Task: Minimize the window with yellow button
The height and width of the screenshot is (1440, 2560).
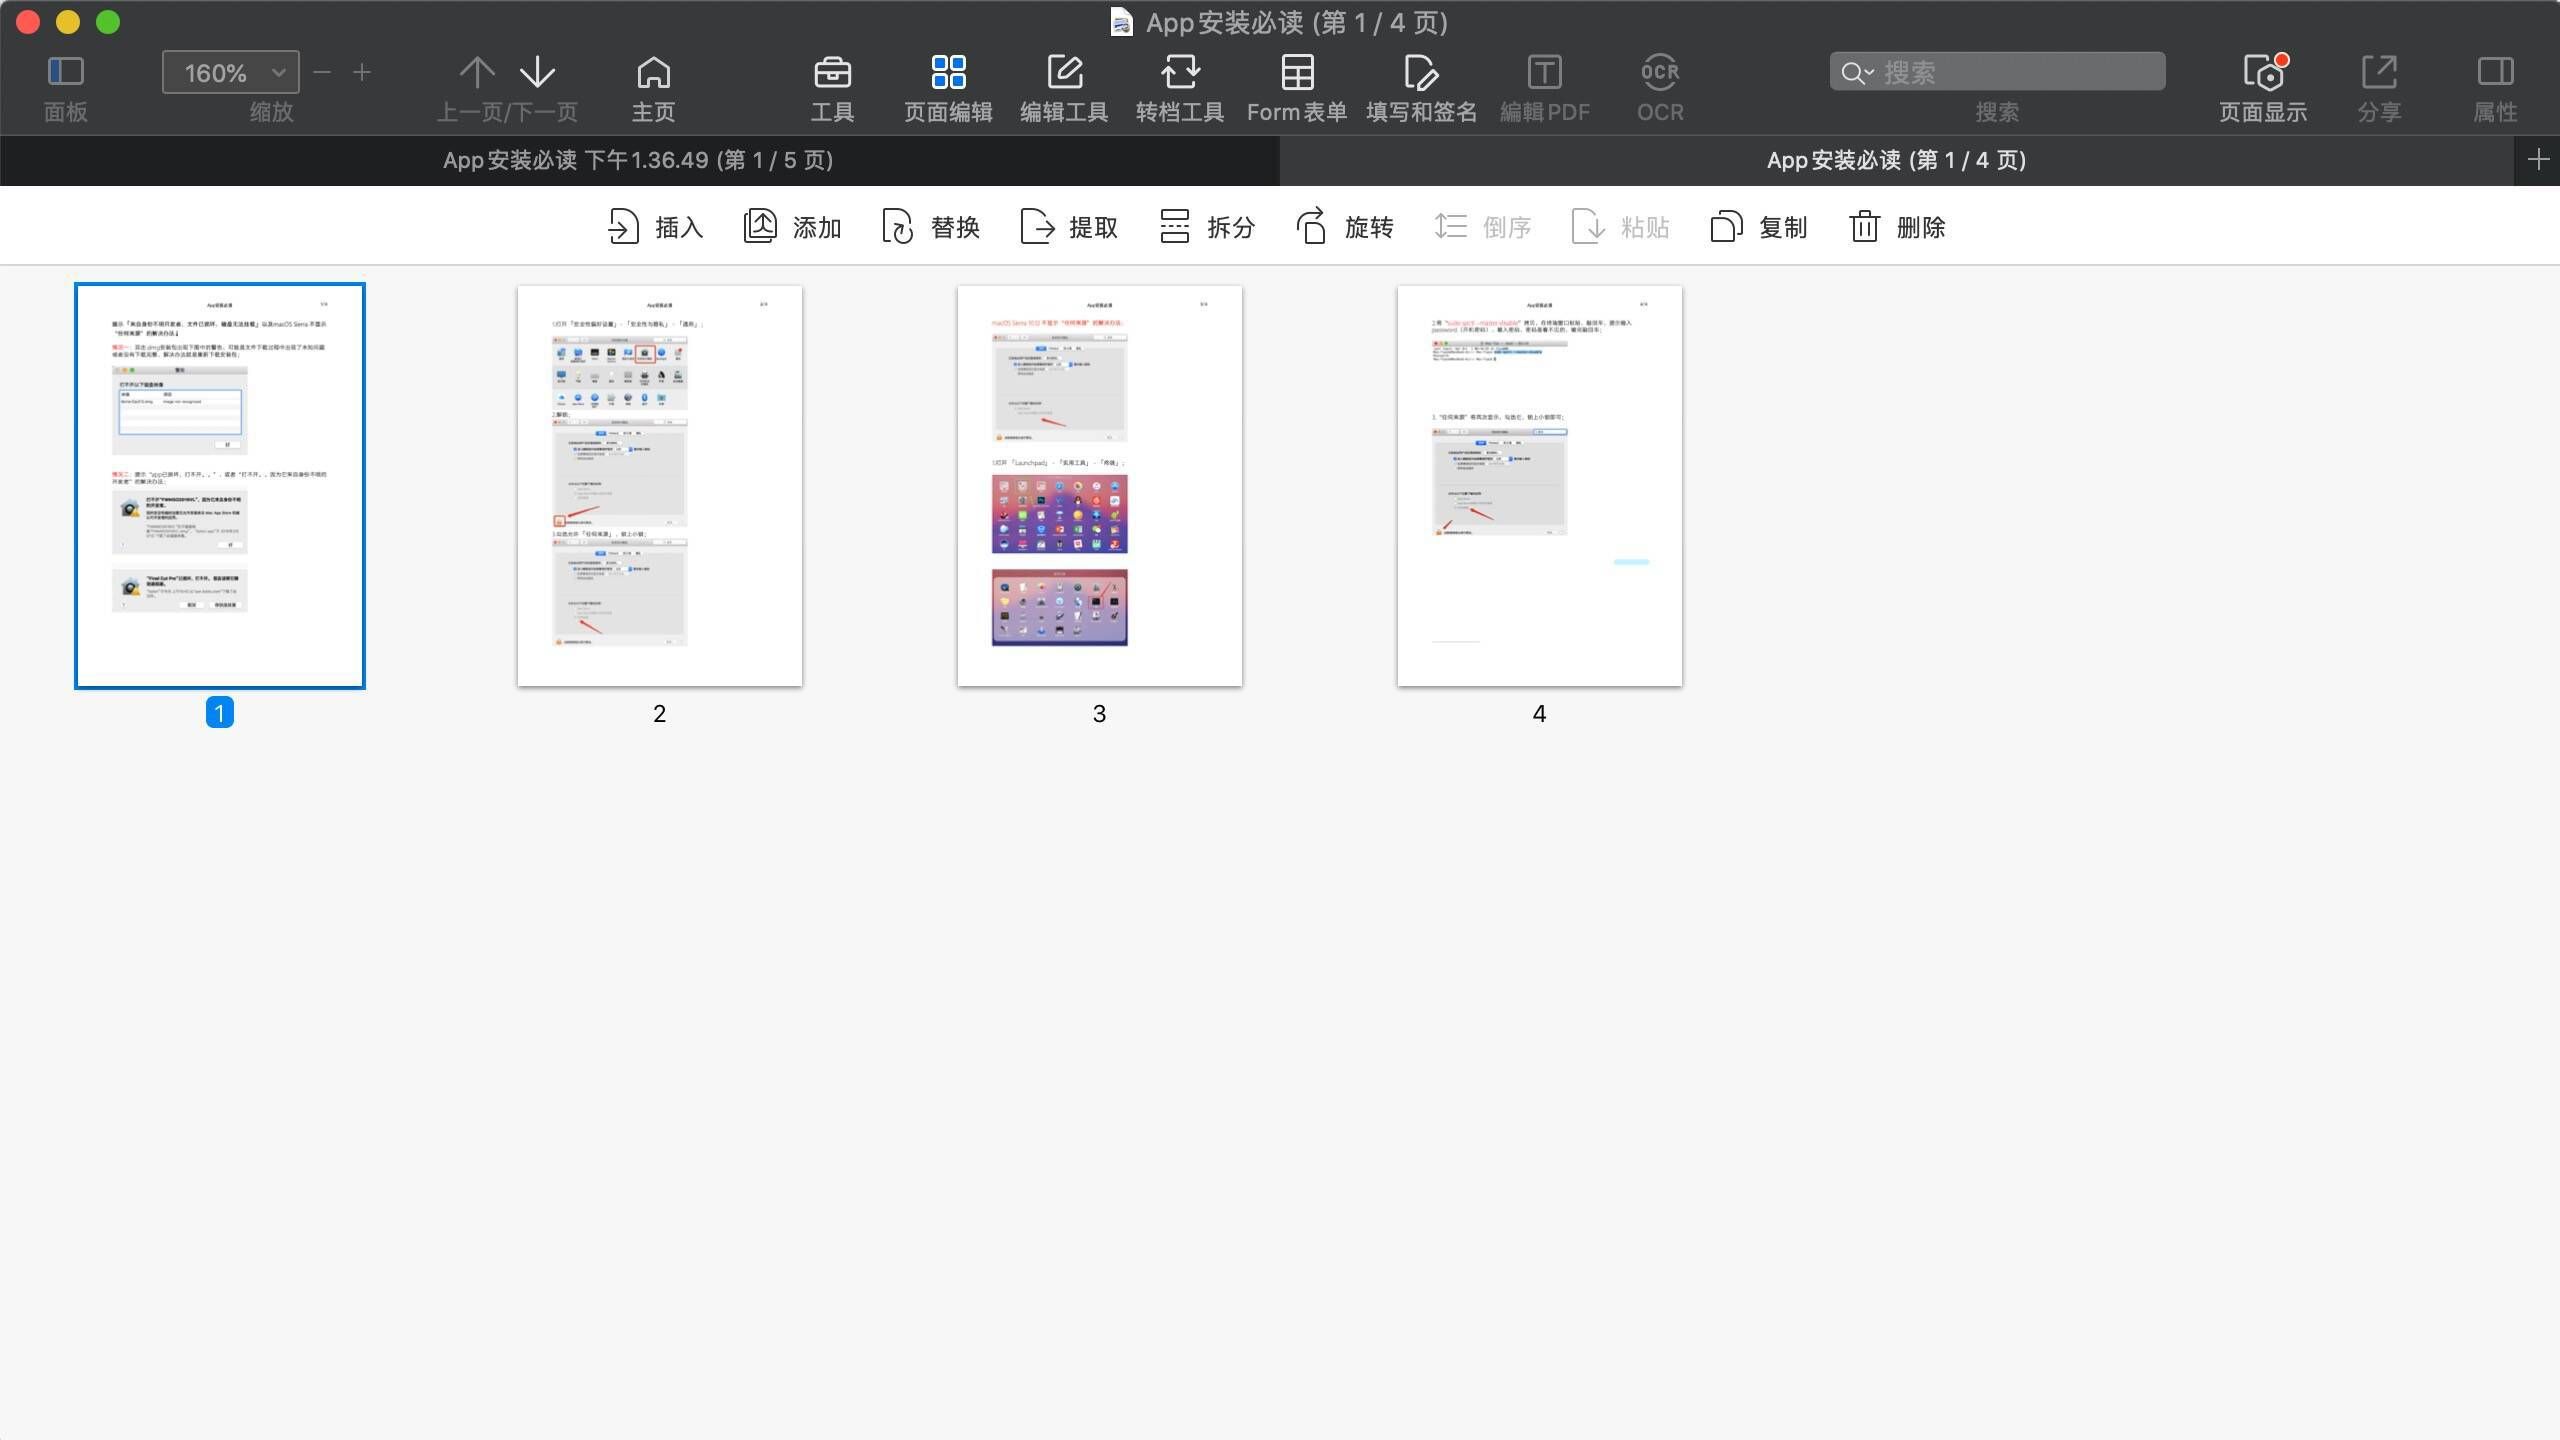Action: pos(68,22)
